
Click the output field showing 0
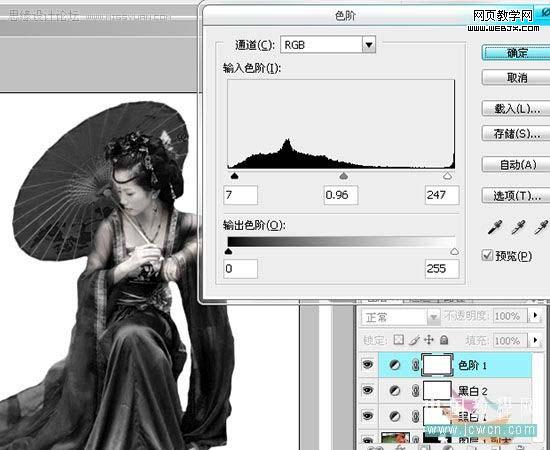pos(241,269)
